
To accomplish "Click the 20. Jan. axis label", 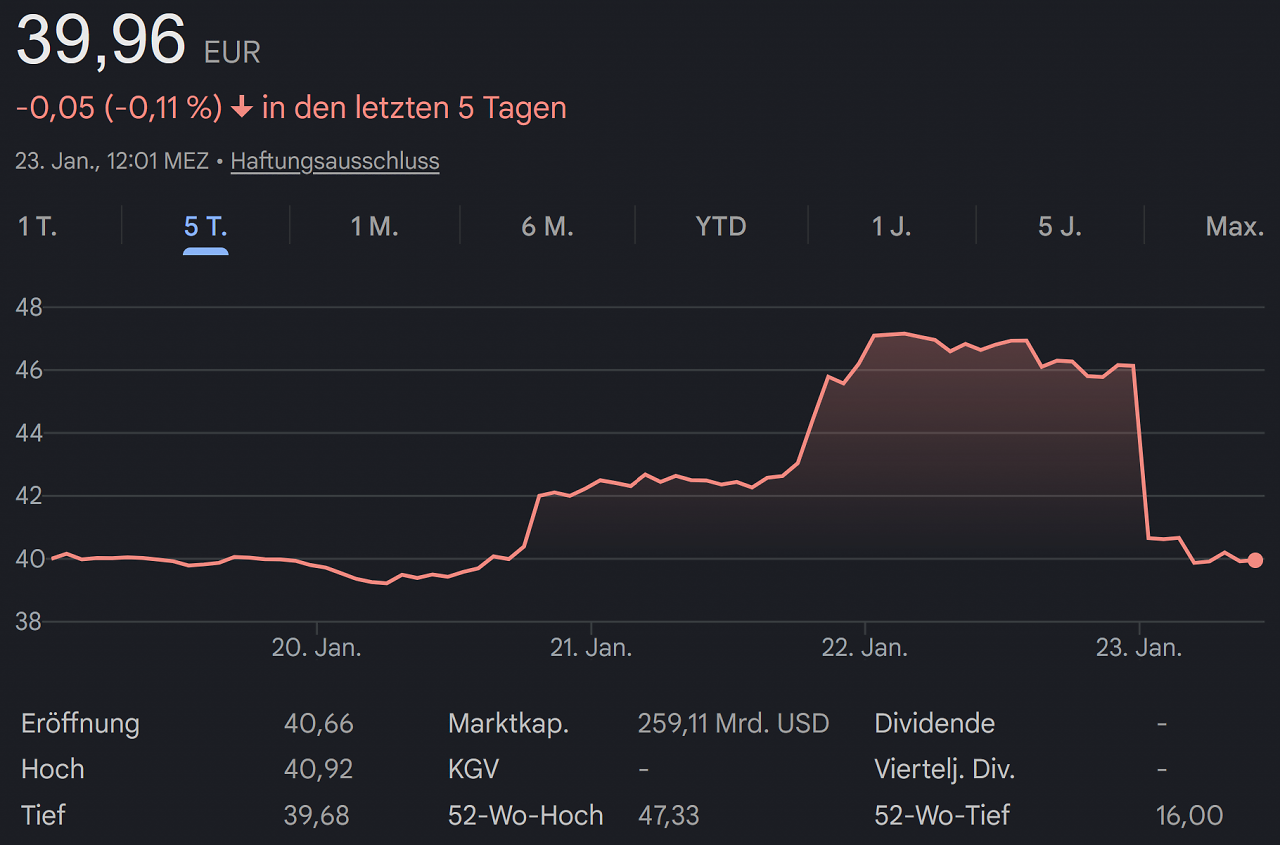I will point(317,648).
